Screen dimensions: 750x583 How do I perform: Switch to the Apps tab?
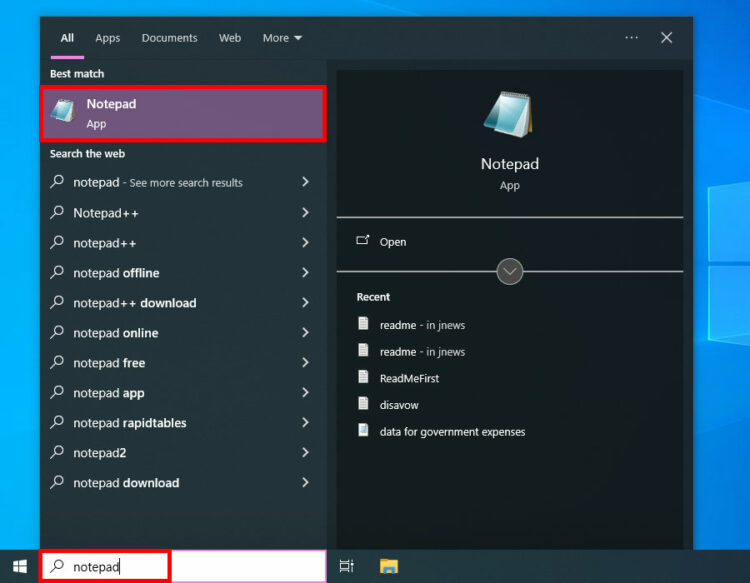[x=107, y=38]
